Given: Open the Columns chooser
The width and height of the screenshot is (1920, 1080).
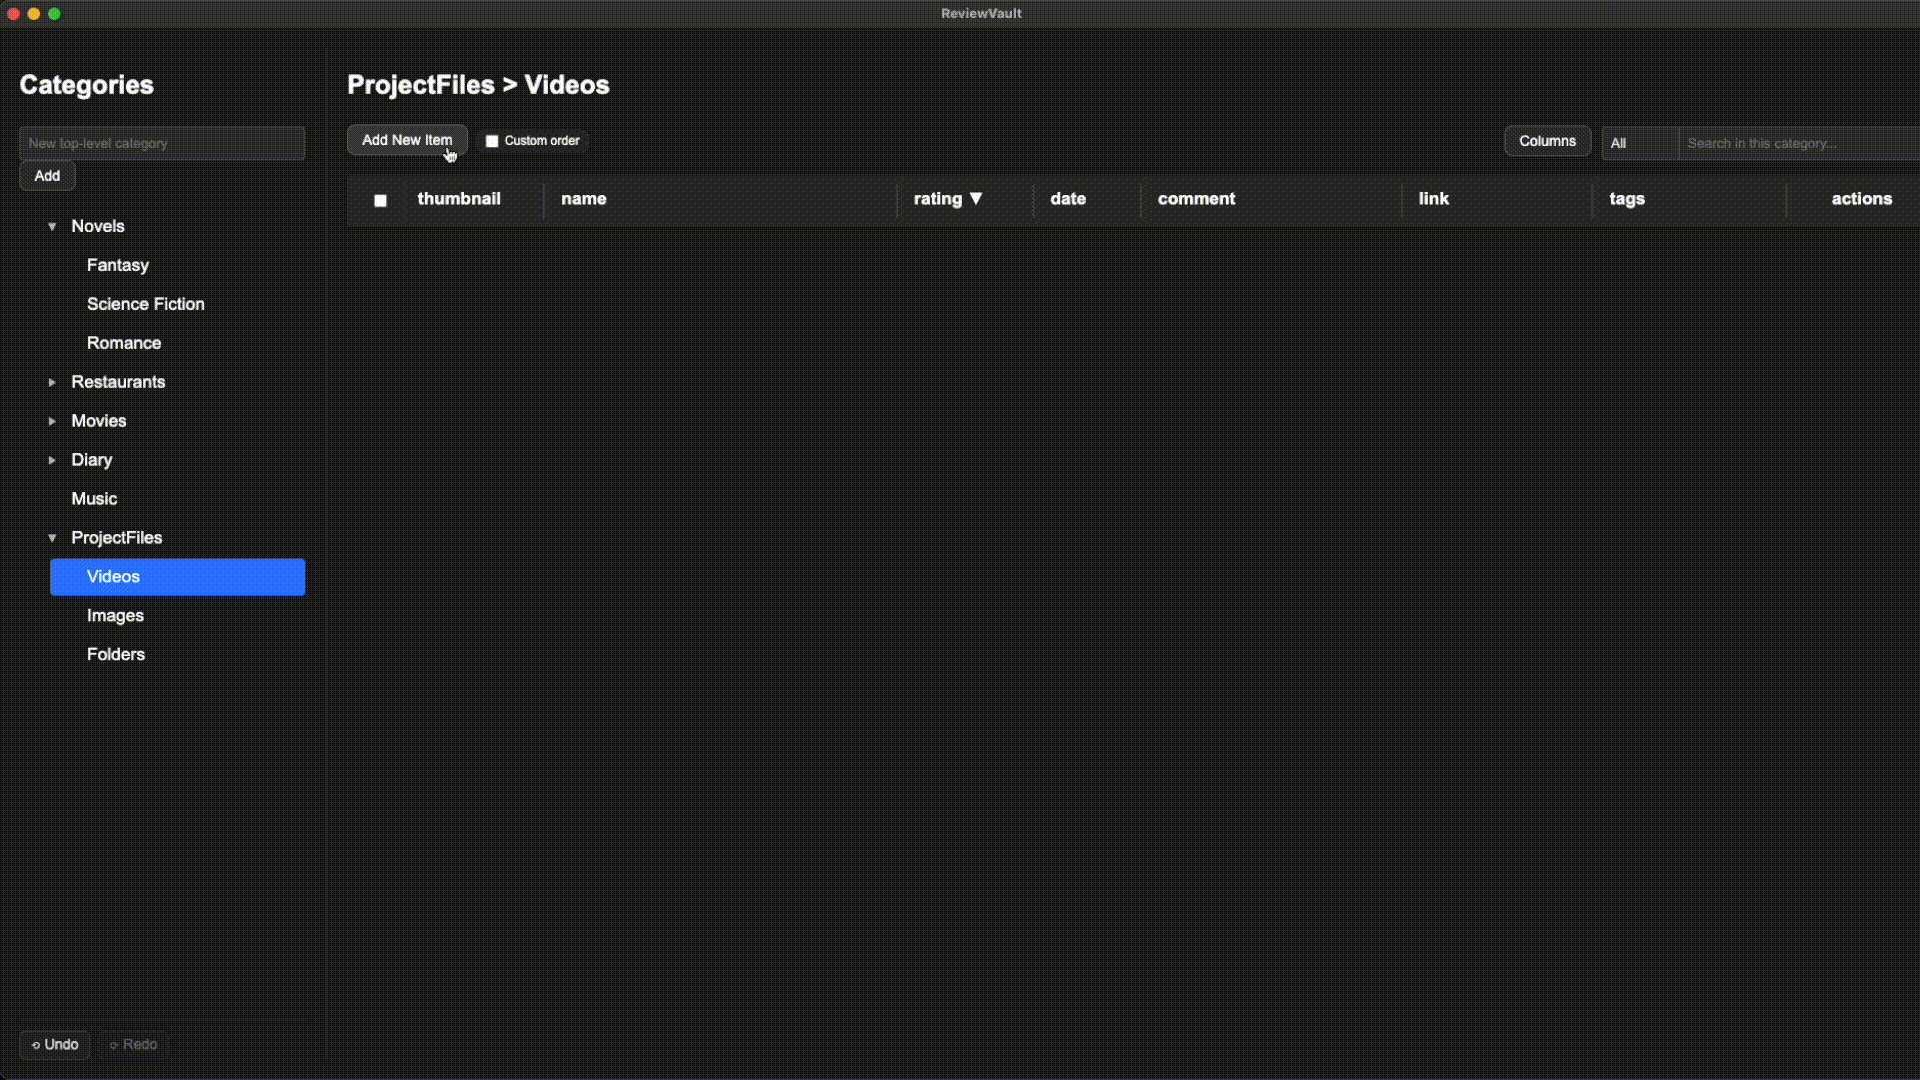Looking at the screenshot, I should tap(1546, 141).
